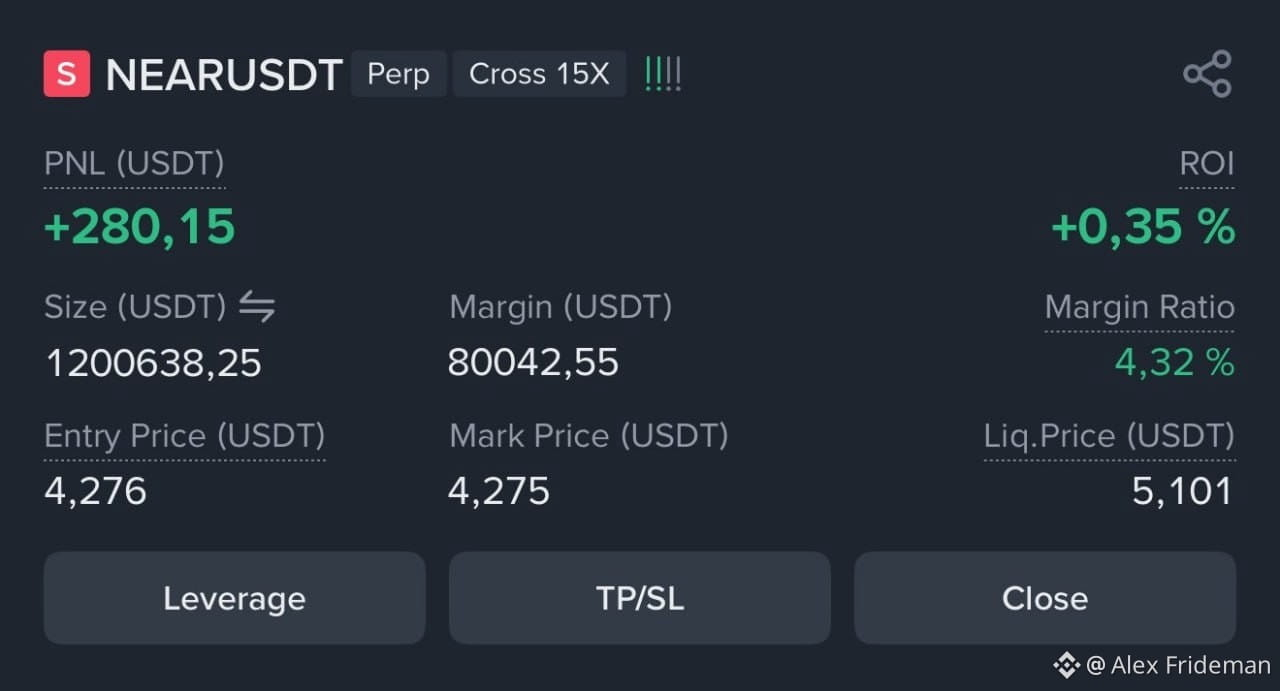This screenshot has width=1280, height=691.
Task: Click the Binance logo watermark
Action: (x=1066, y=665)
